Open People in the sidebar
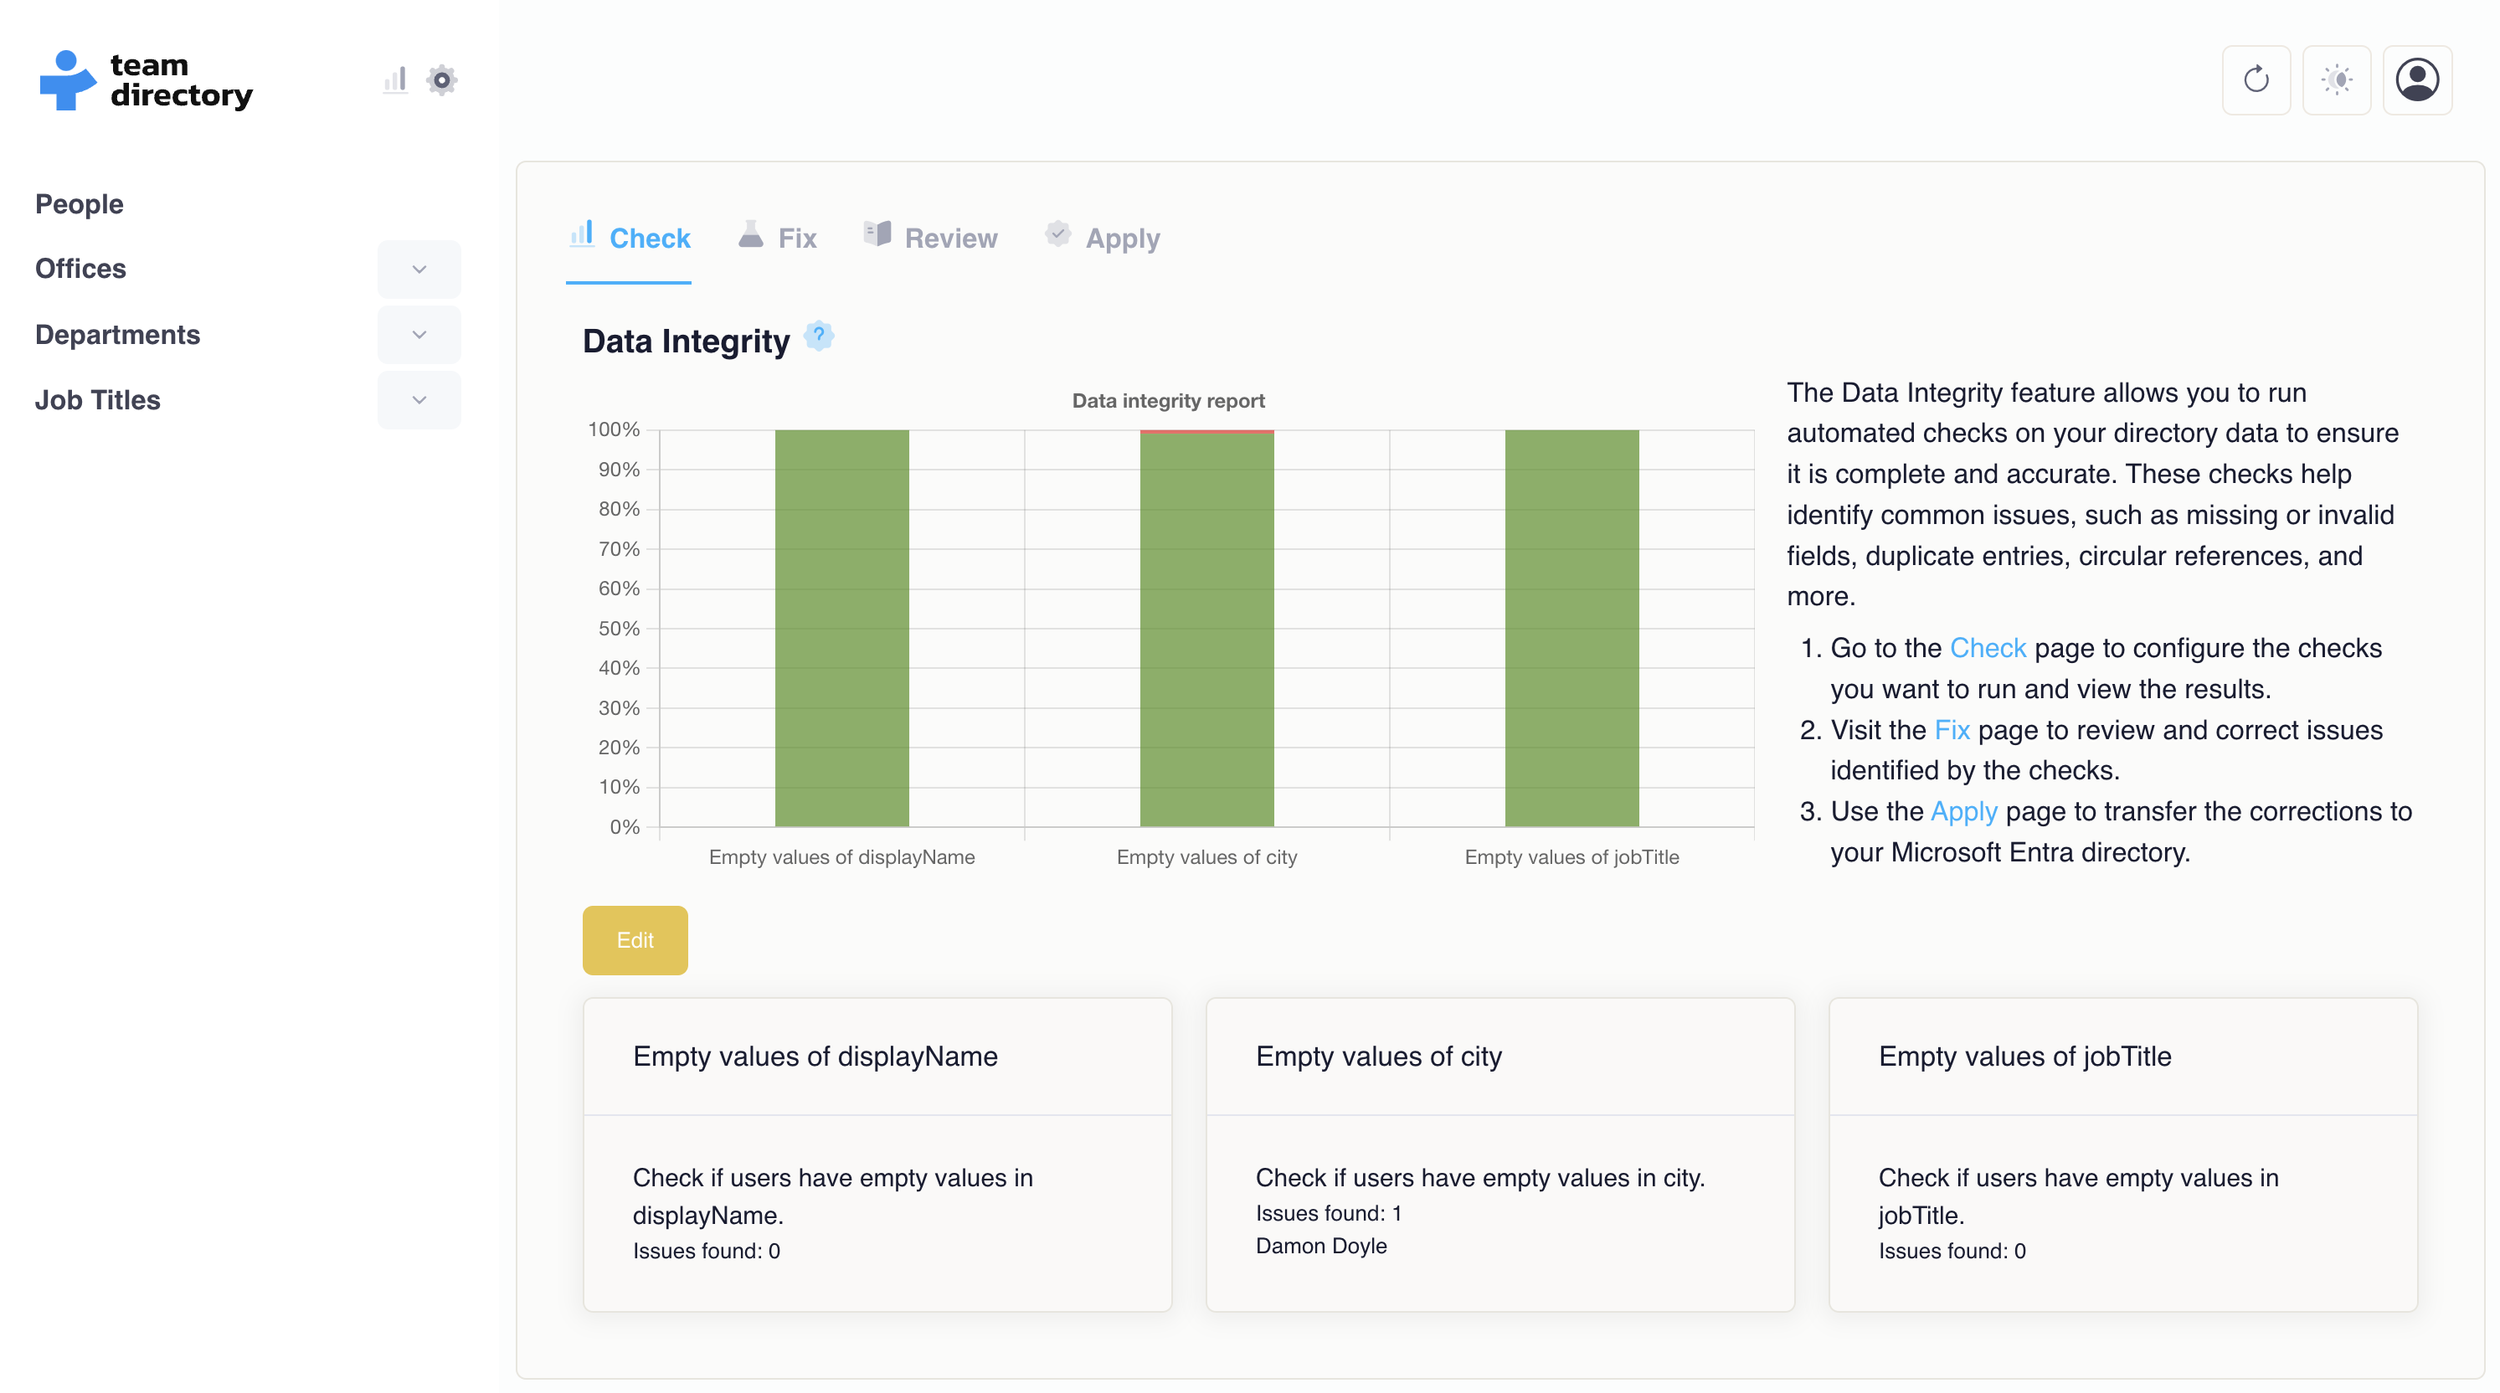 (79, 204)
